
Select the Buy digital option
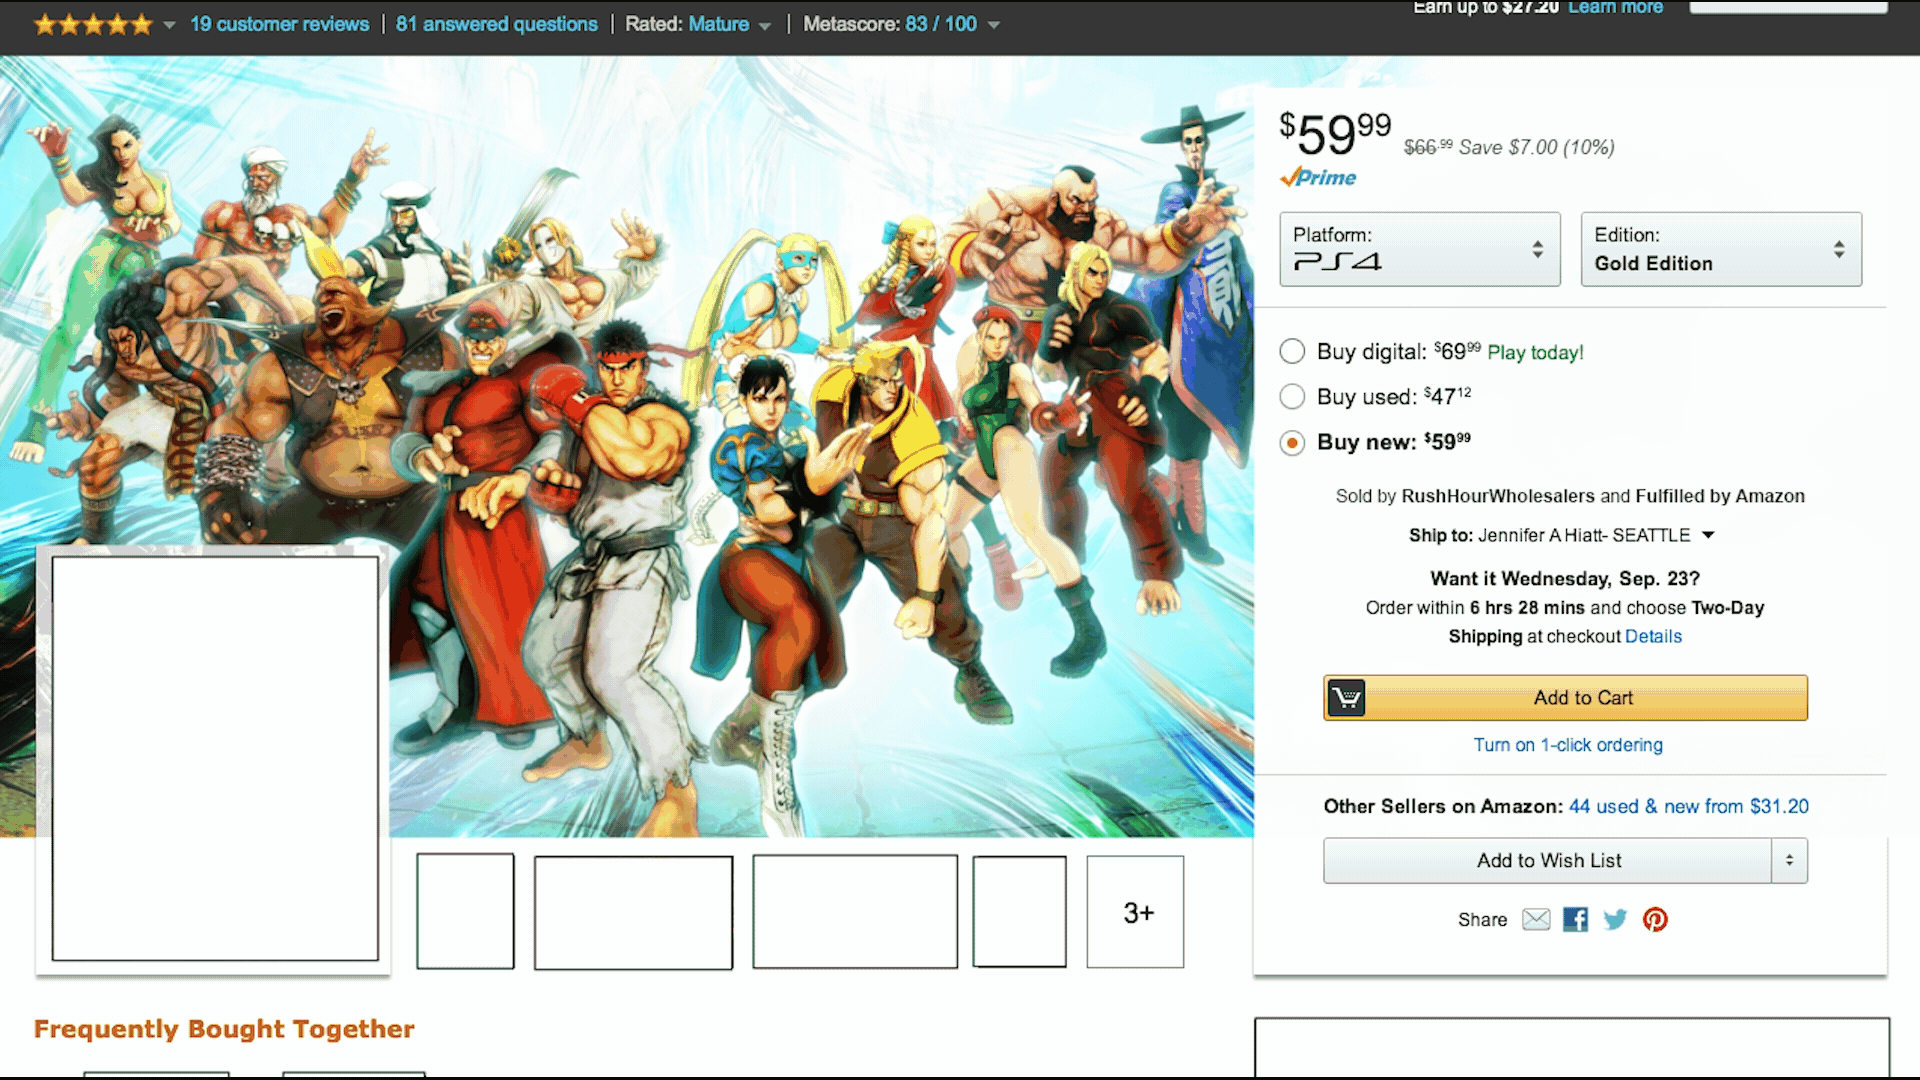click(1292, 351)
